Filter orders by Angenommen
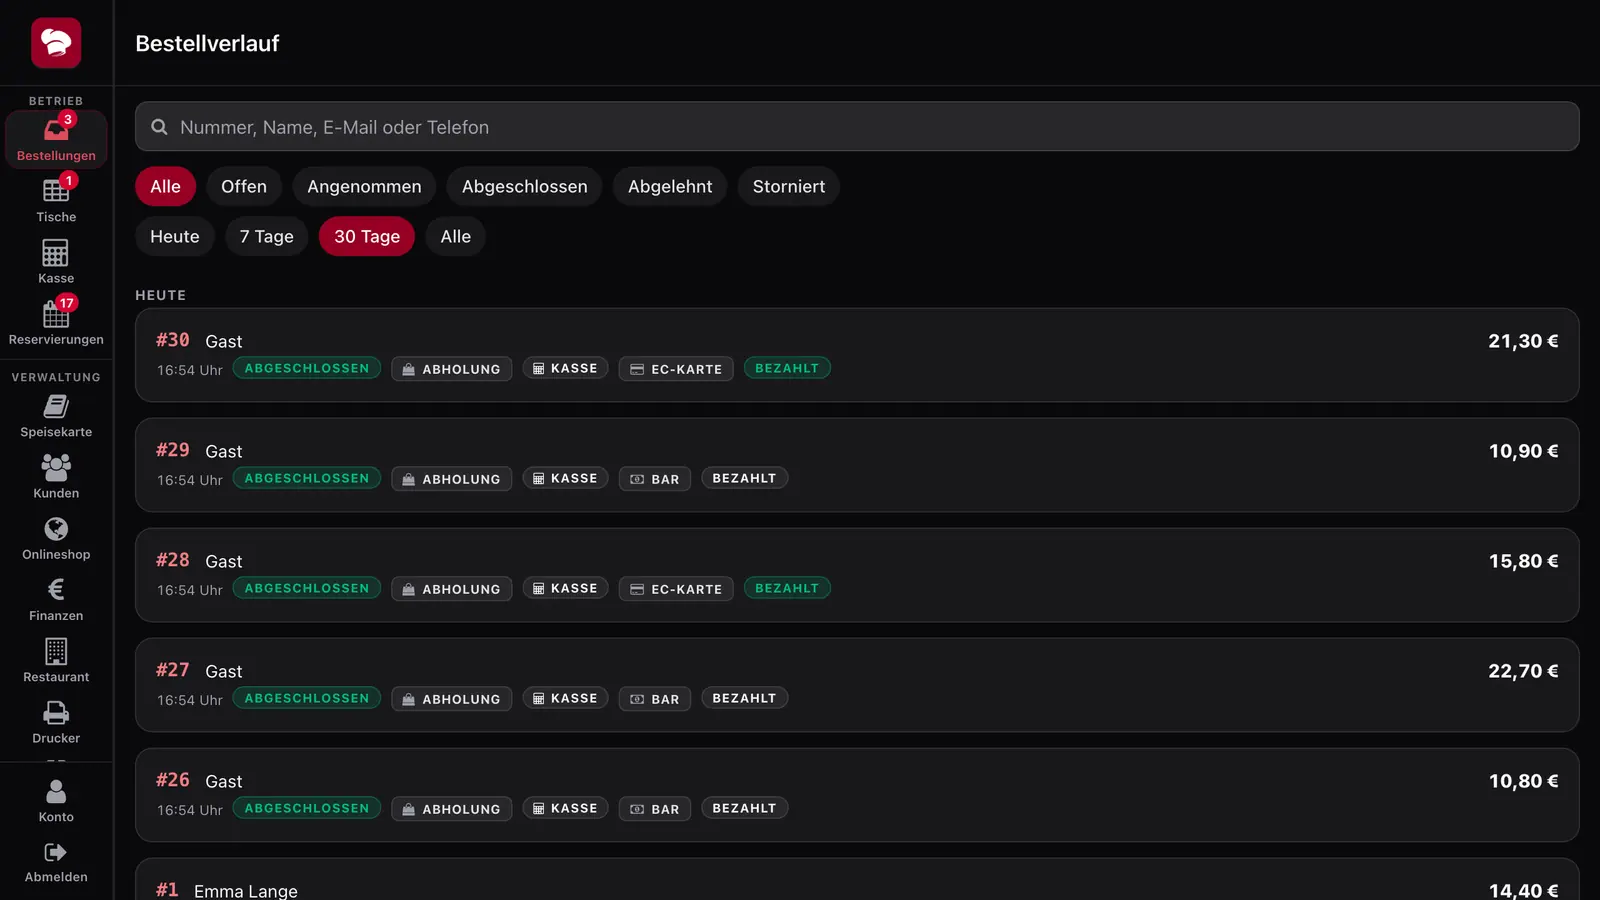Screen dimensions: 1600x900 [364, 186]
